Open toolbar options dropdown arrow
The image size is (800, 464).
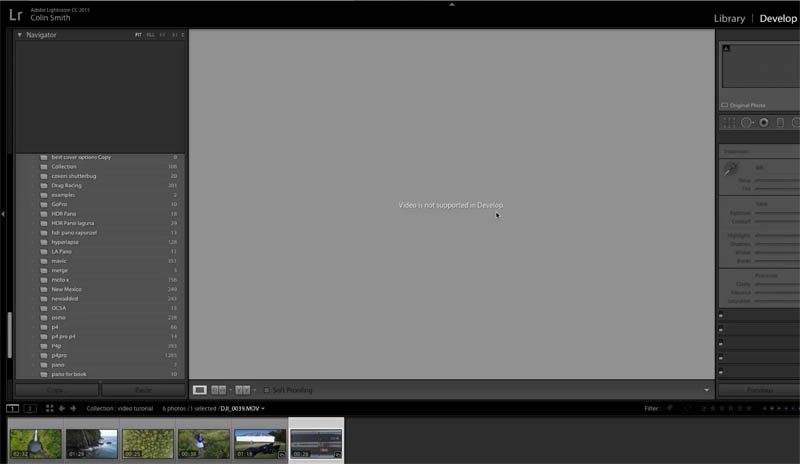[707, 390]
